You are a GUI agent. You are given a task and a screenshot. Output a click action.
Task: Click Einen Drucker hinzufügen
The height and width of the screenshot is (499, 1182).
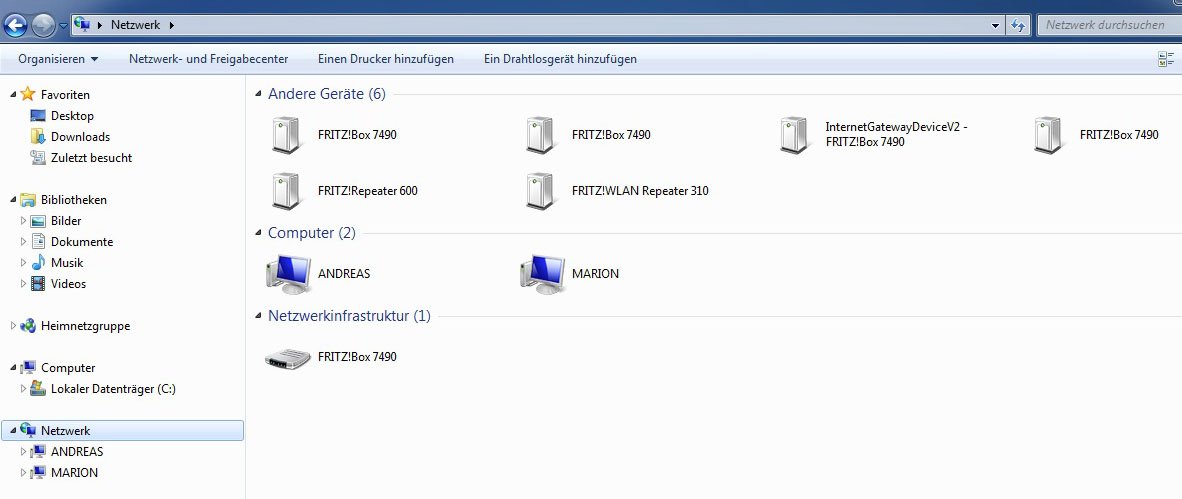click(386, 59)
